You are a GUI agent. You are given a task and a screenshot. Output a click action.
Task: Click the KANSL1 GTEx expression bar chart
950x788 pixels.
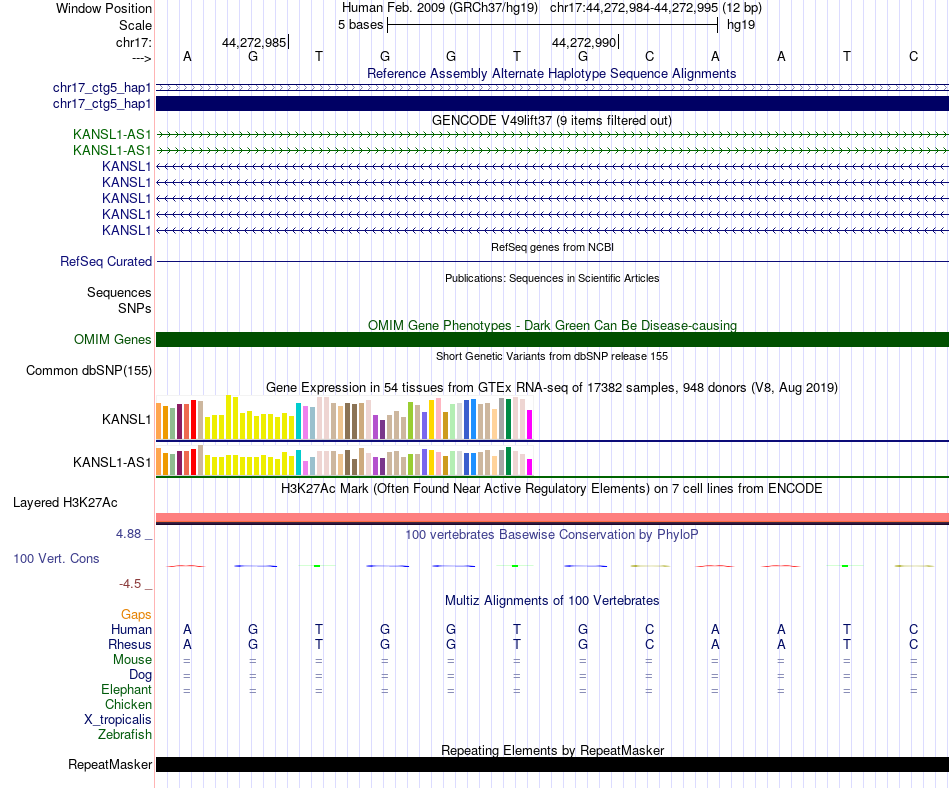[344, 417]
